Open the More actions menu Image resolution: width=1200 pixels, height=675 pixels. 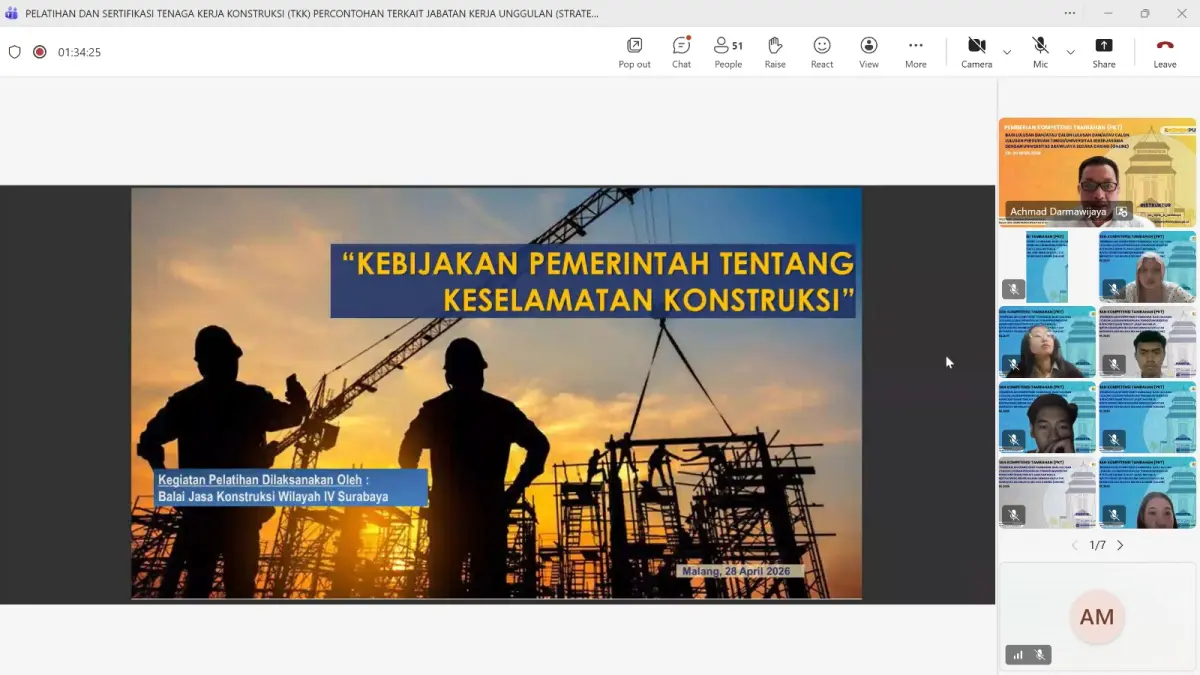[x=916, y=52]
